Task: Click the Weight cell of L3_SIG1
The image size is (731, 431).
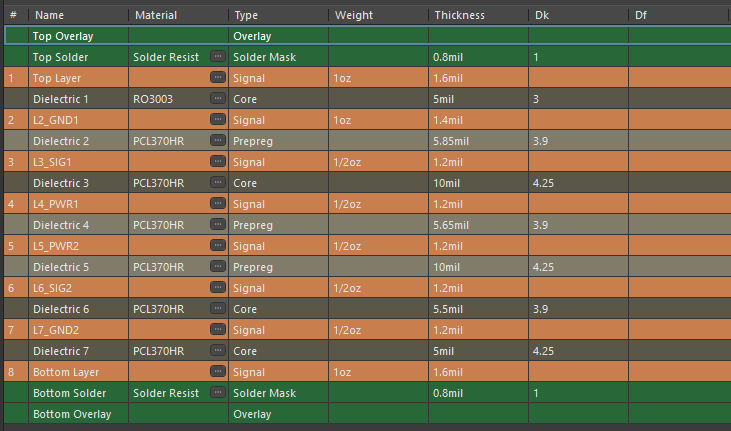Action: [x=376, y=162]
